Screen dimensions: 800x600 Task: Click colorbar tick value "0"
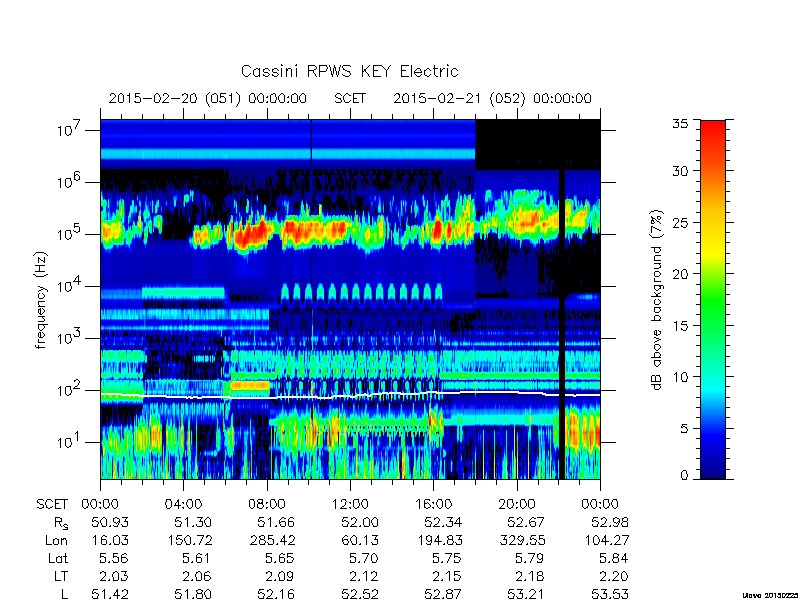[x=684, y=476]
